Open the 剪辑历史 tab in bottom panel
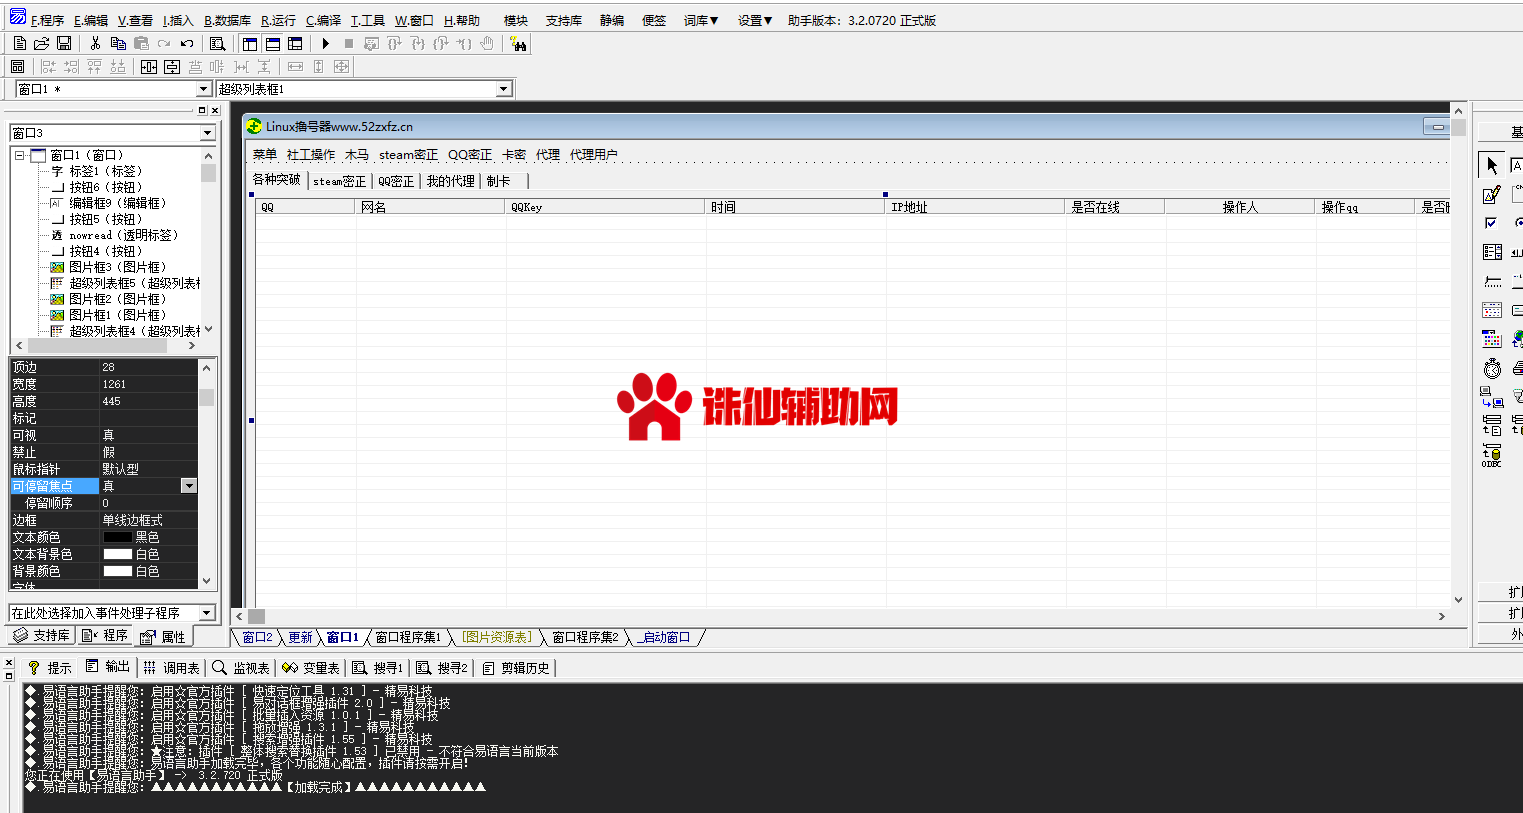Screen dimensions: 1523x813 516,667
